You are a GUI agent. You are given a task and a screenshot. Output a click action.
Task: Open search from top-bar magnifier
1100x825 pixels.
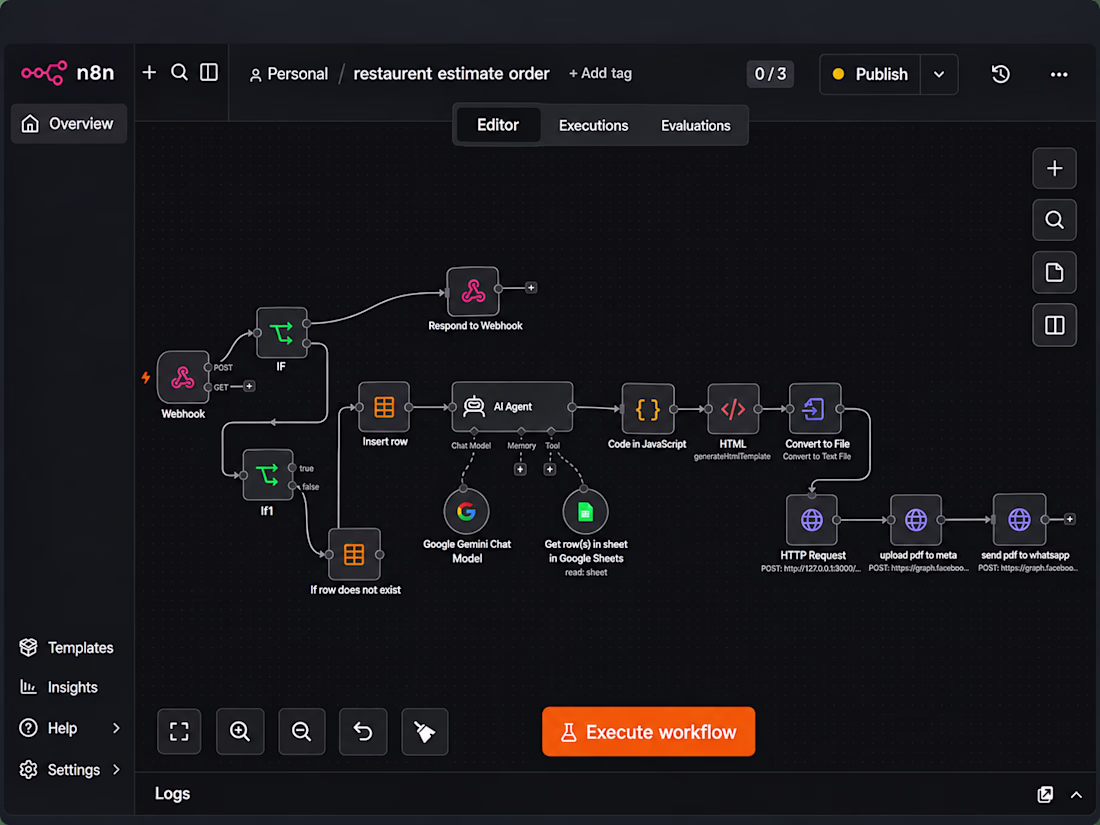click(x=179, y=72)
